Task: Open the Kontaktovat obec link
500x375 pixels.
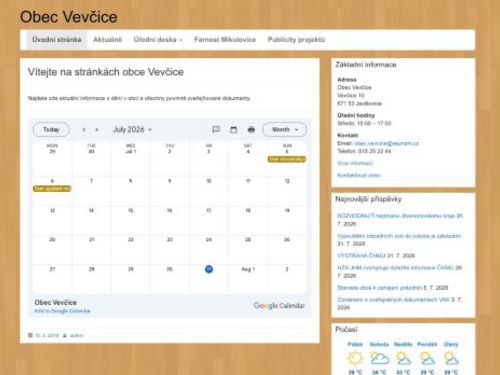Action: point(358,175)
